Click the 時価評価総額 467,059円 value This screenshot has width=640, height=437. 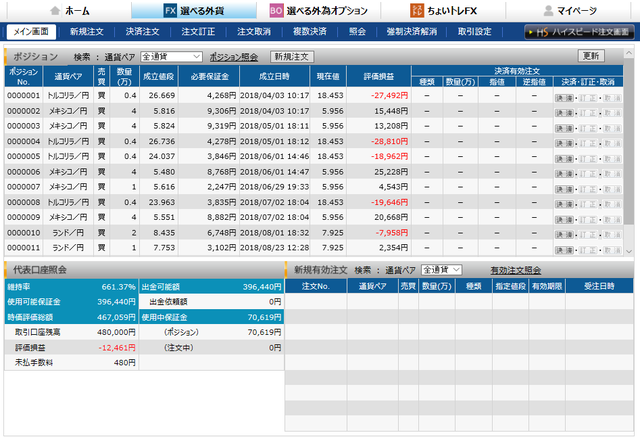(116, 317)
